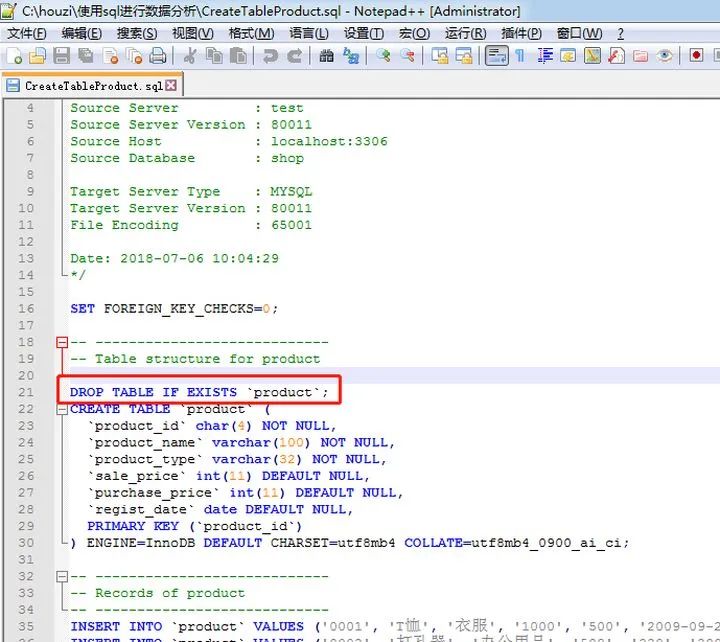Screen dimensions: 720x642
Task: Toggle file monitoring eye icon
Action: (664, 56)
